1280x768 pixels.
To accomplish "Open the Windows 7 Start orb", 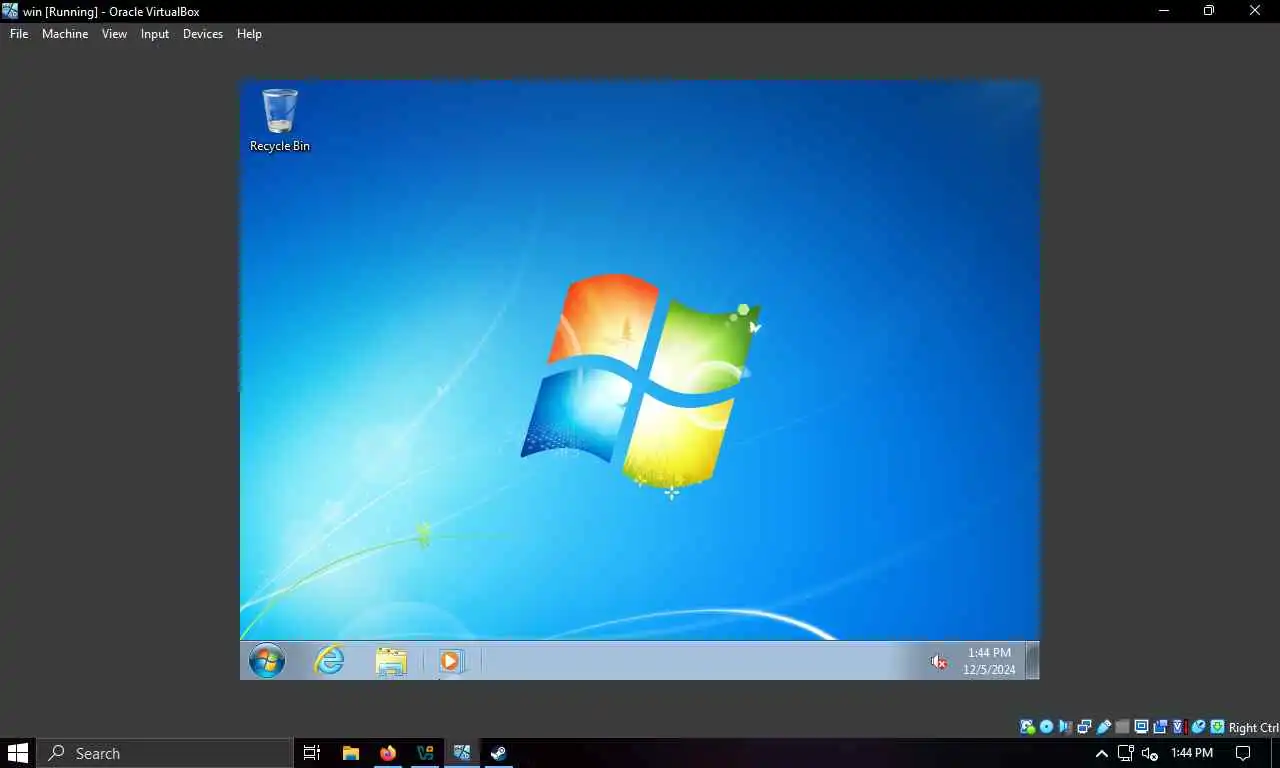I will pyautogui.click(x=267, y=661).
